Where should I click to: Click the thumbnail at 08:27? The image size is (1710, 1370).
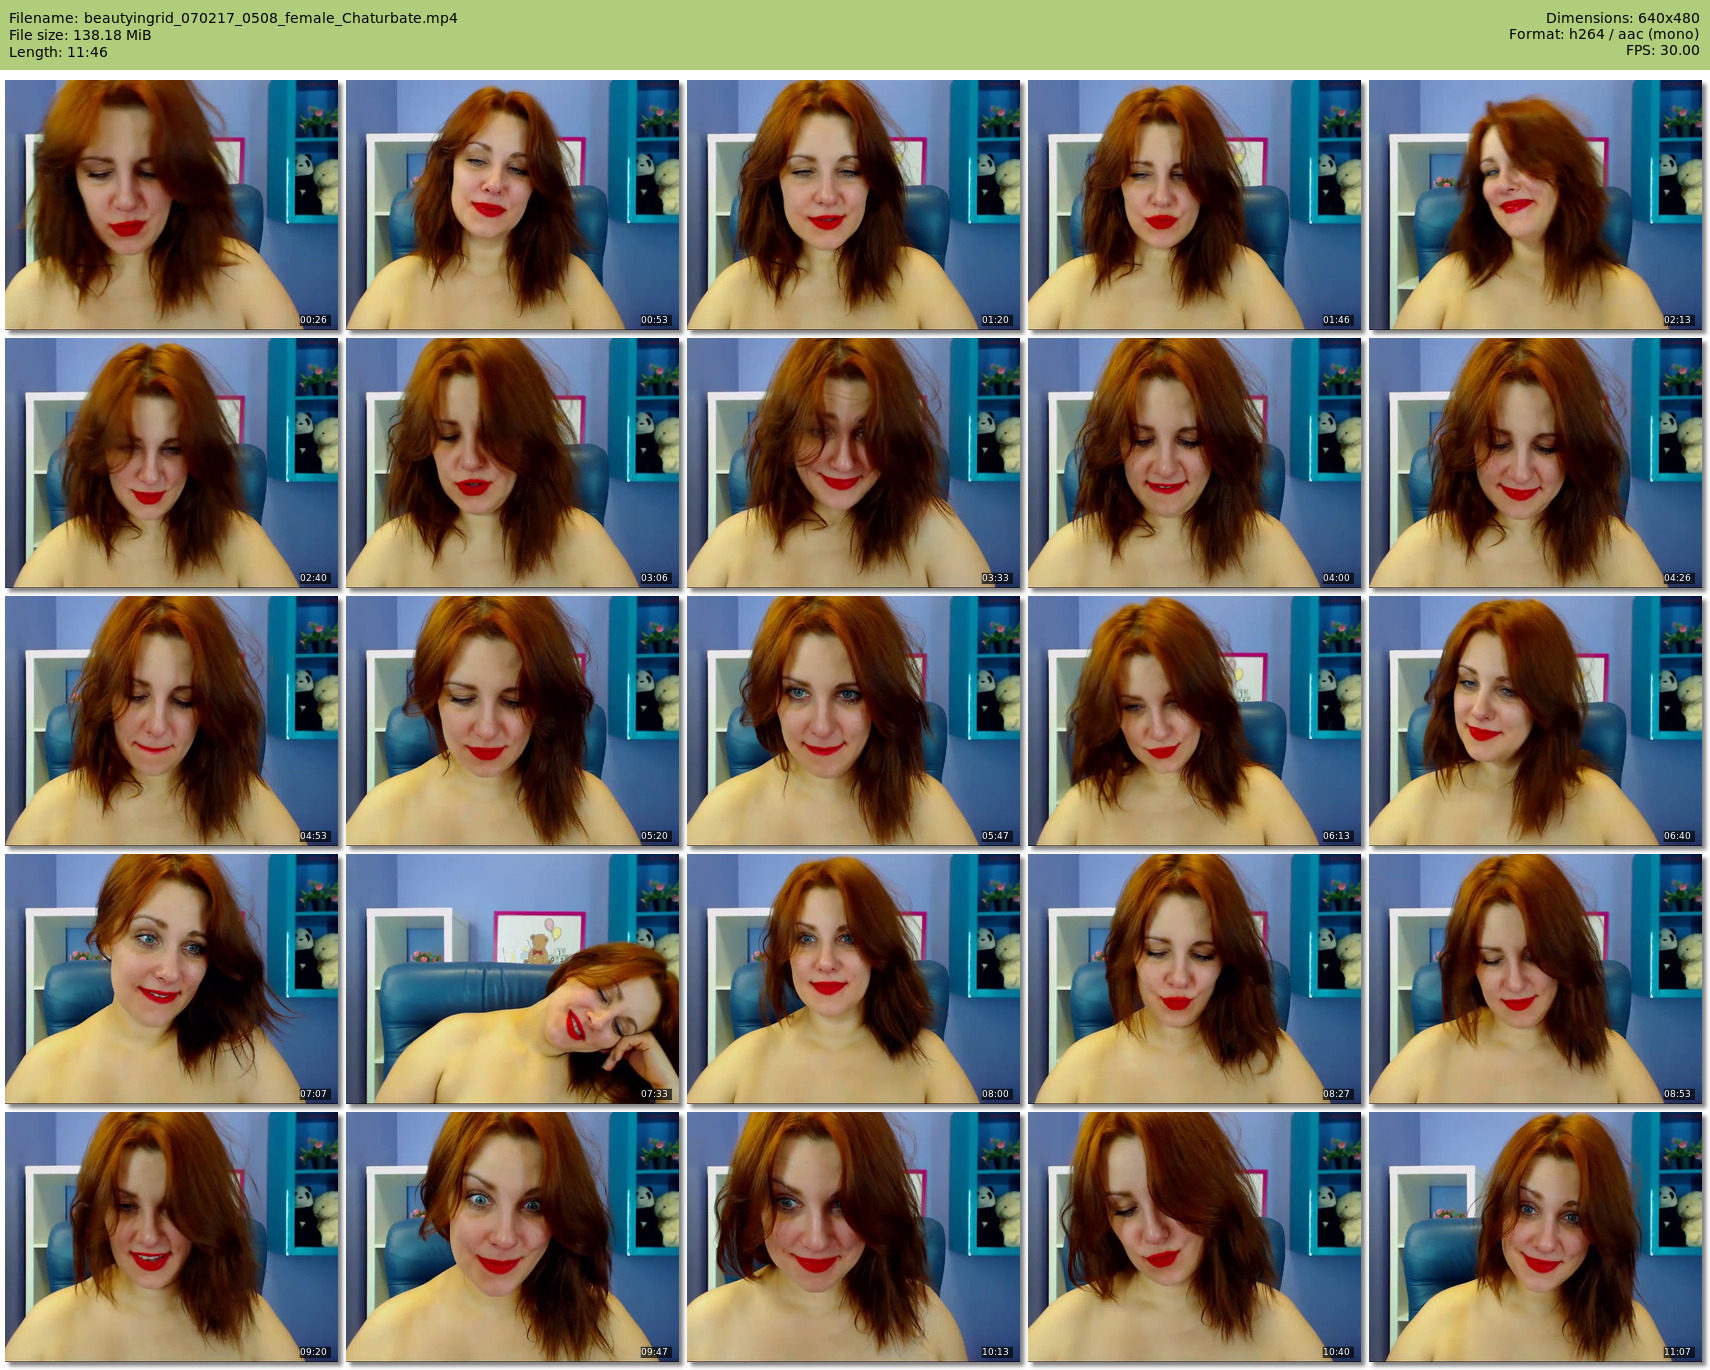[1194, 979]
